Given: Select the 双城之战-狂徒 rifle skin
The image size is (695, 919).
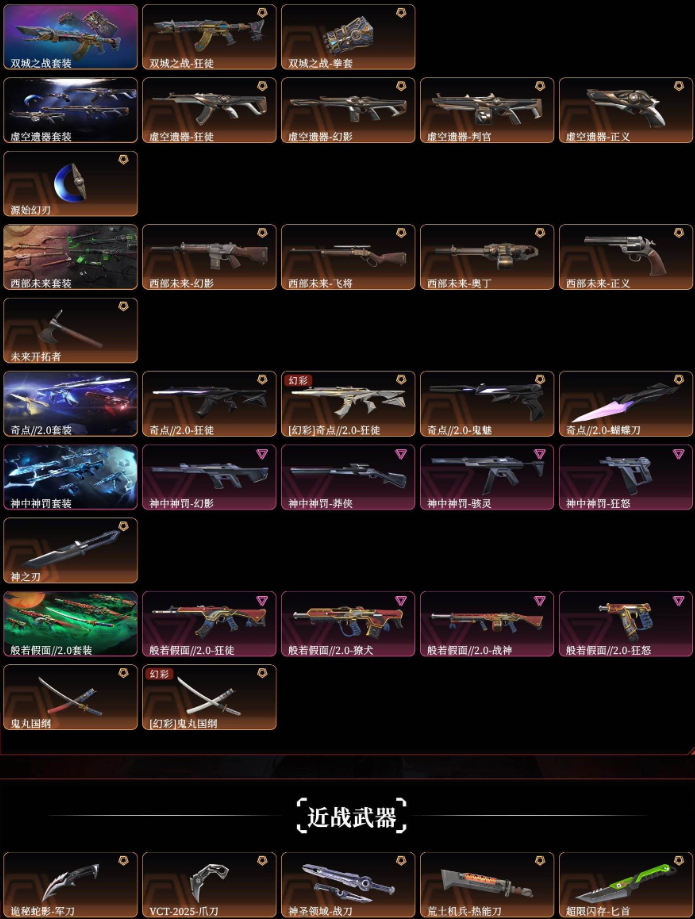Looking at the screenshot, I should tap(209, 37).
